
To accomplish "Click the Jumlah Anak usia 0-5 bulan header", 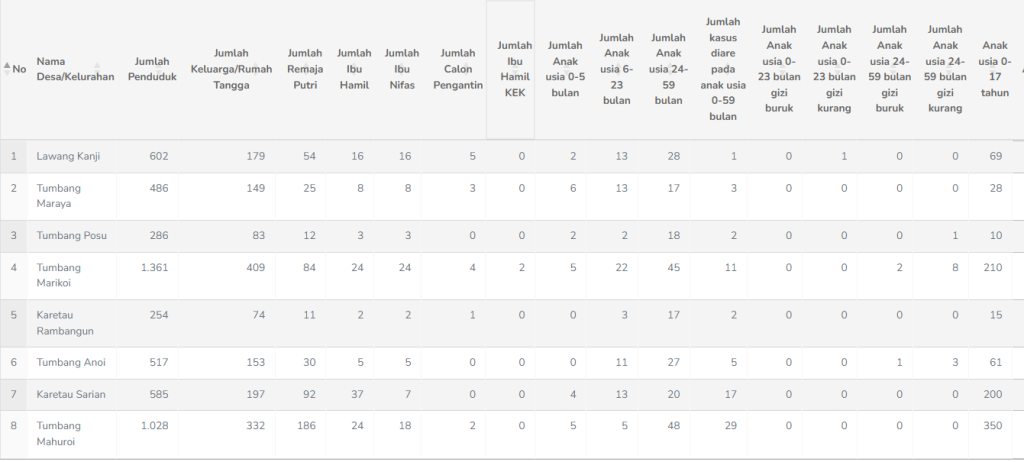I will pyautogui.click(x=565, y=69).
